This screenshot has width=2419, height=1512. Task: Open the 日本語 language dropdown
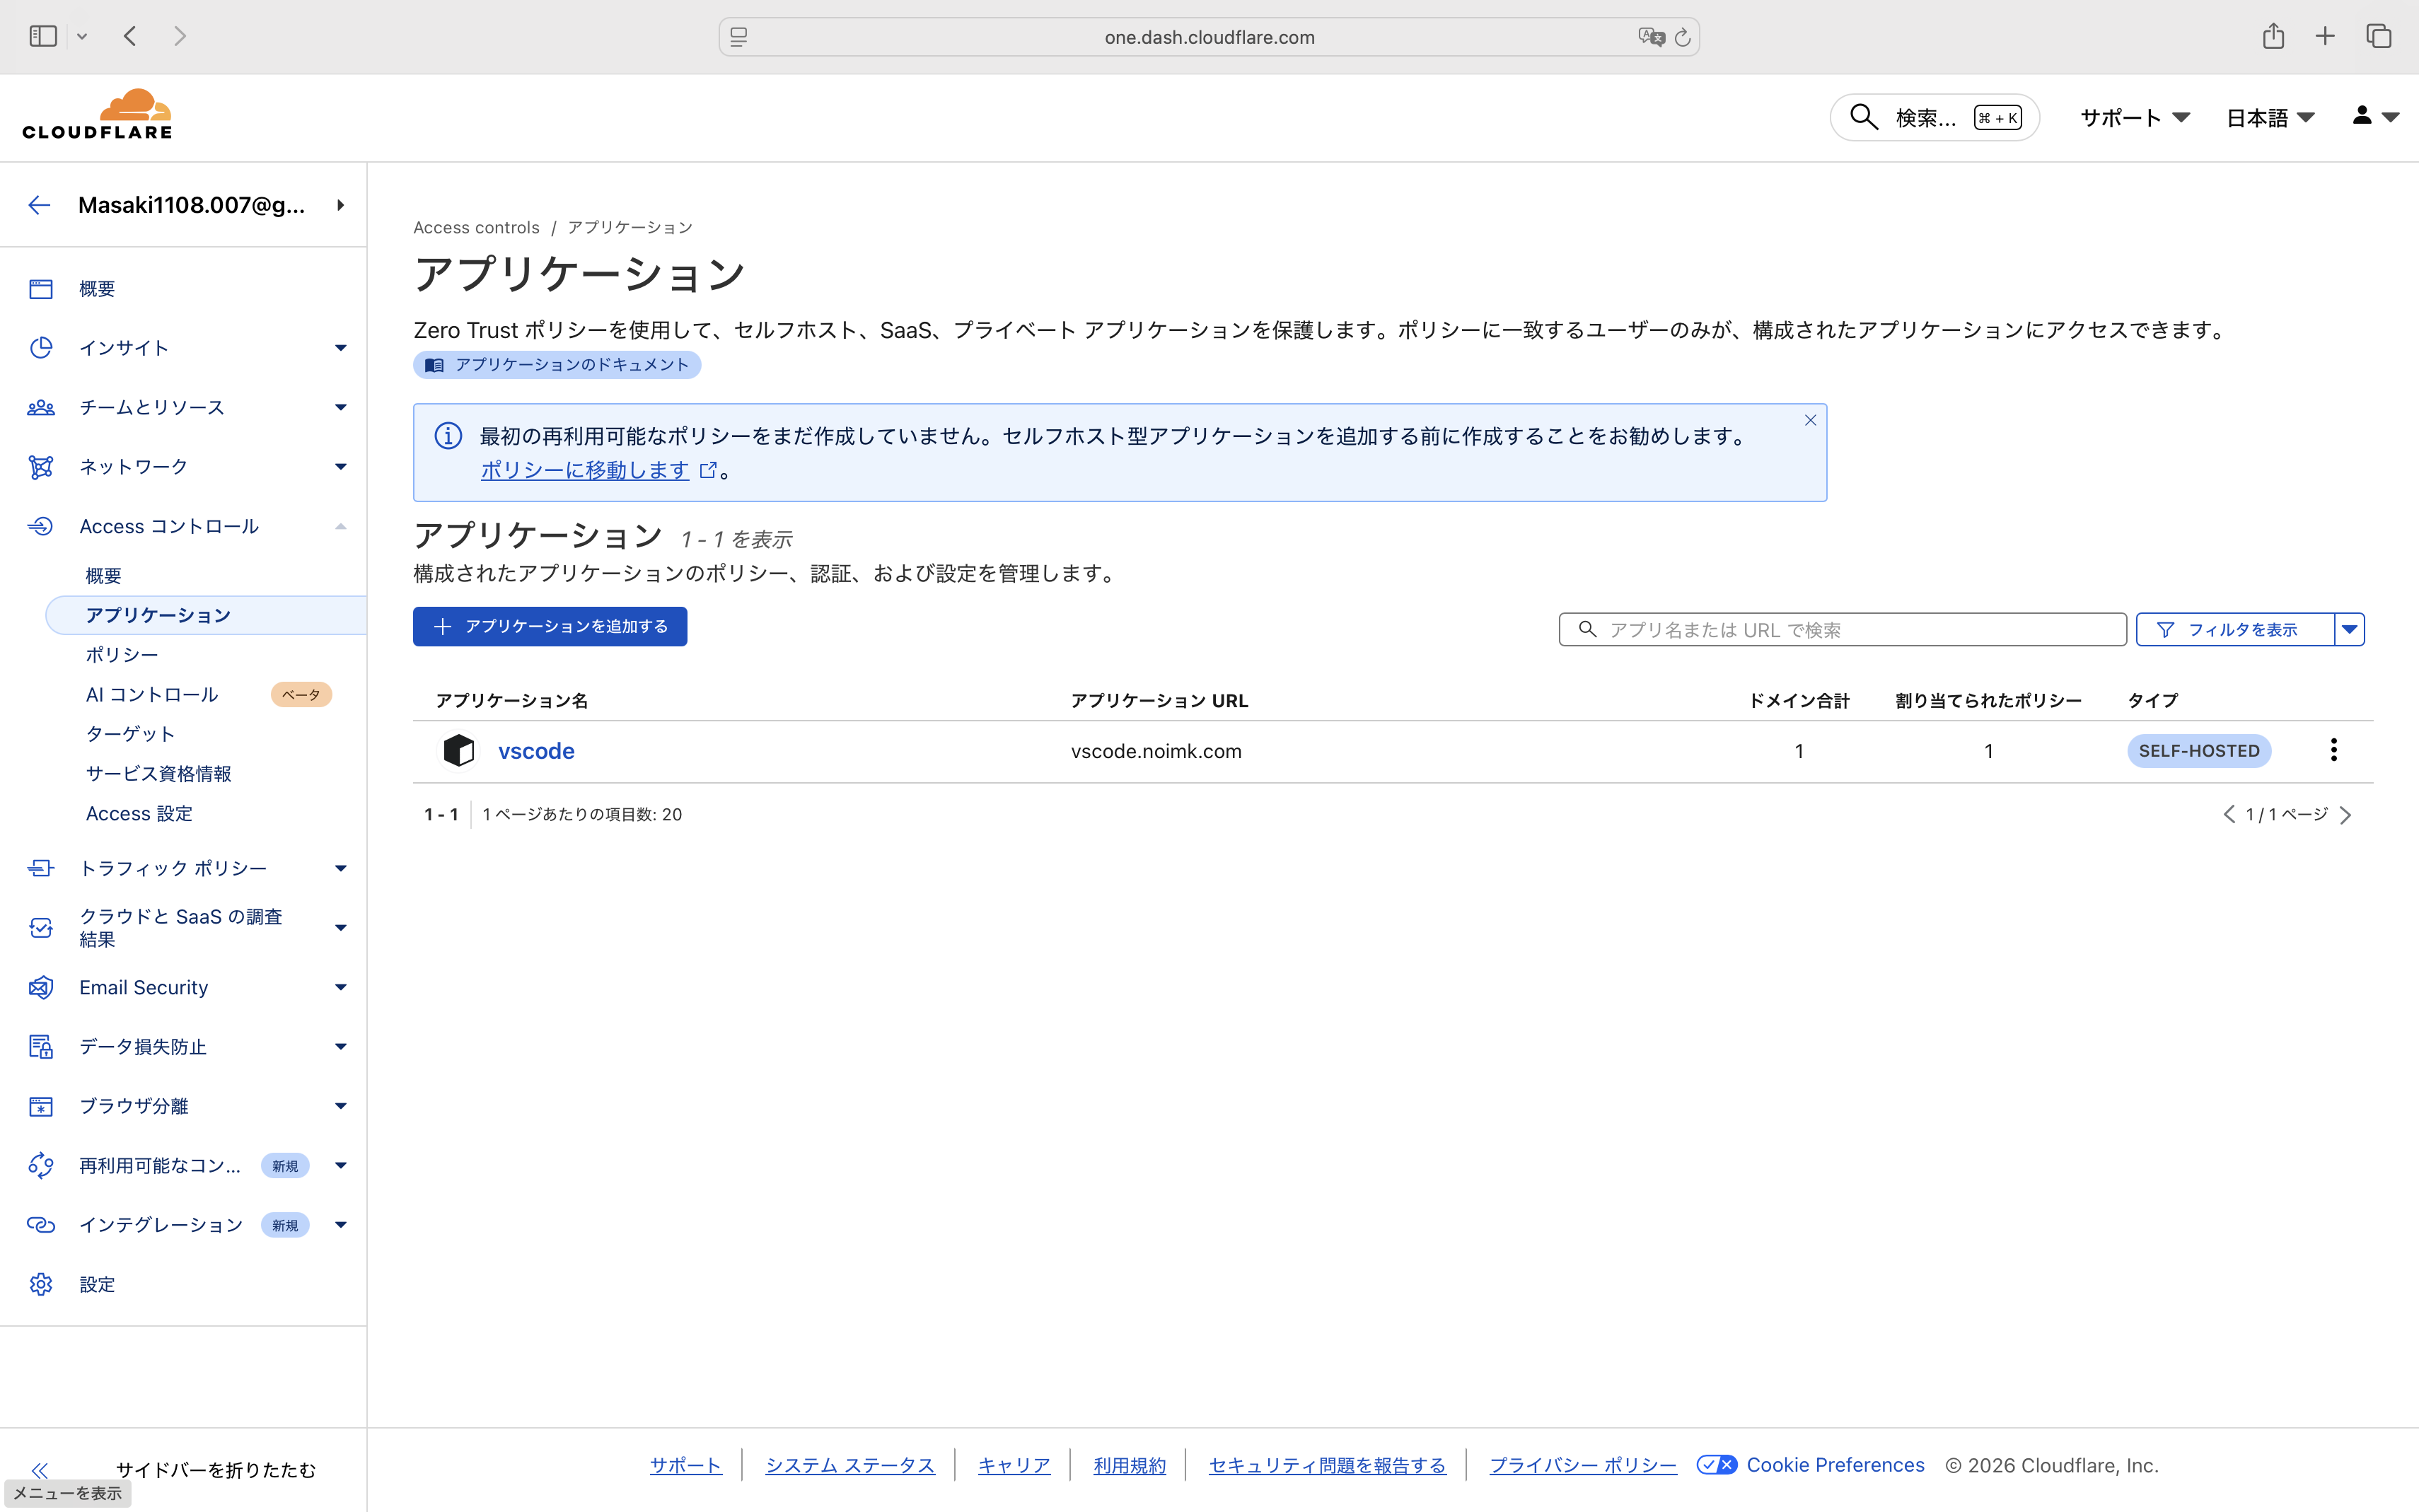[2270, 117]
